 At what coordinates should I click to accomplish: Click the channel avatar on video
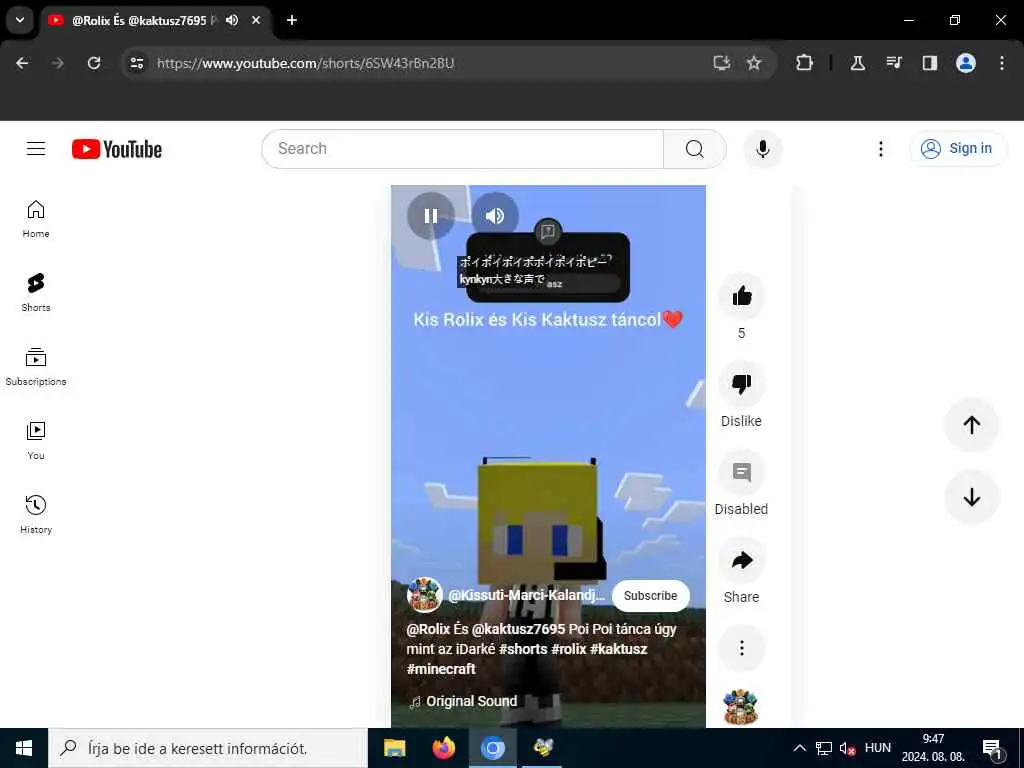click(424, 595)
